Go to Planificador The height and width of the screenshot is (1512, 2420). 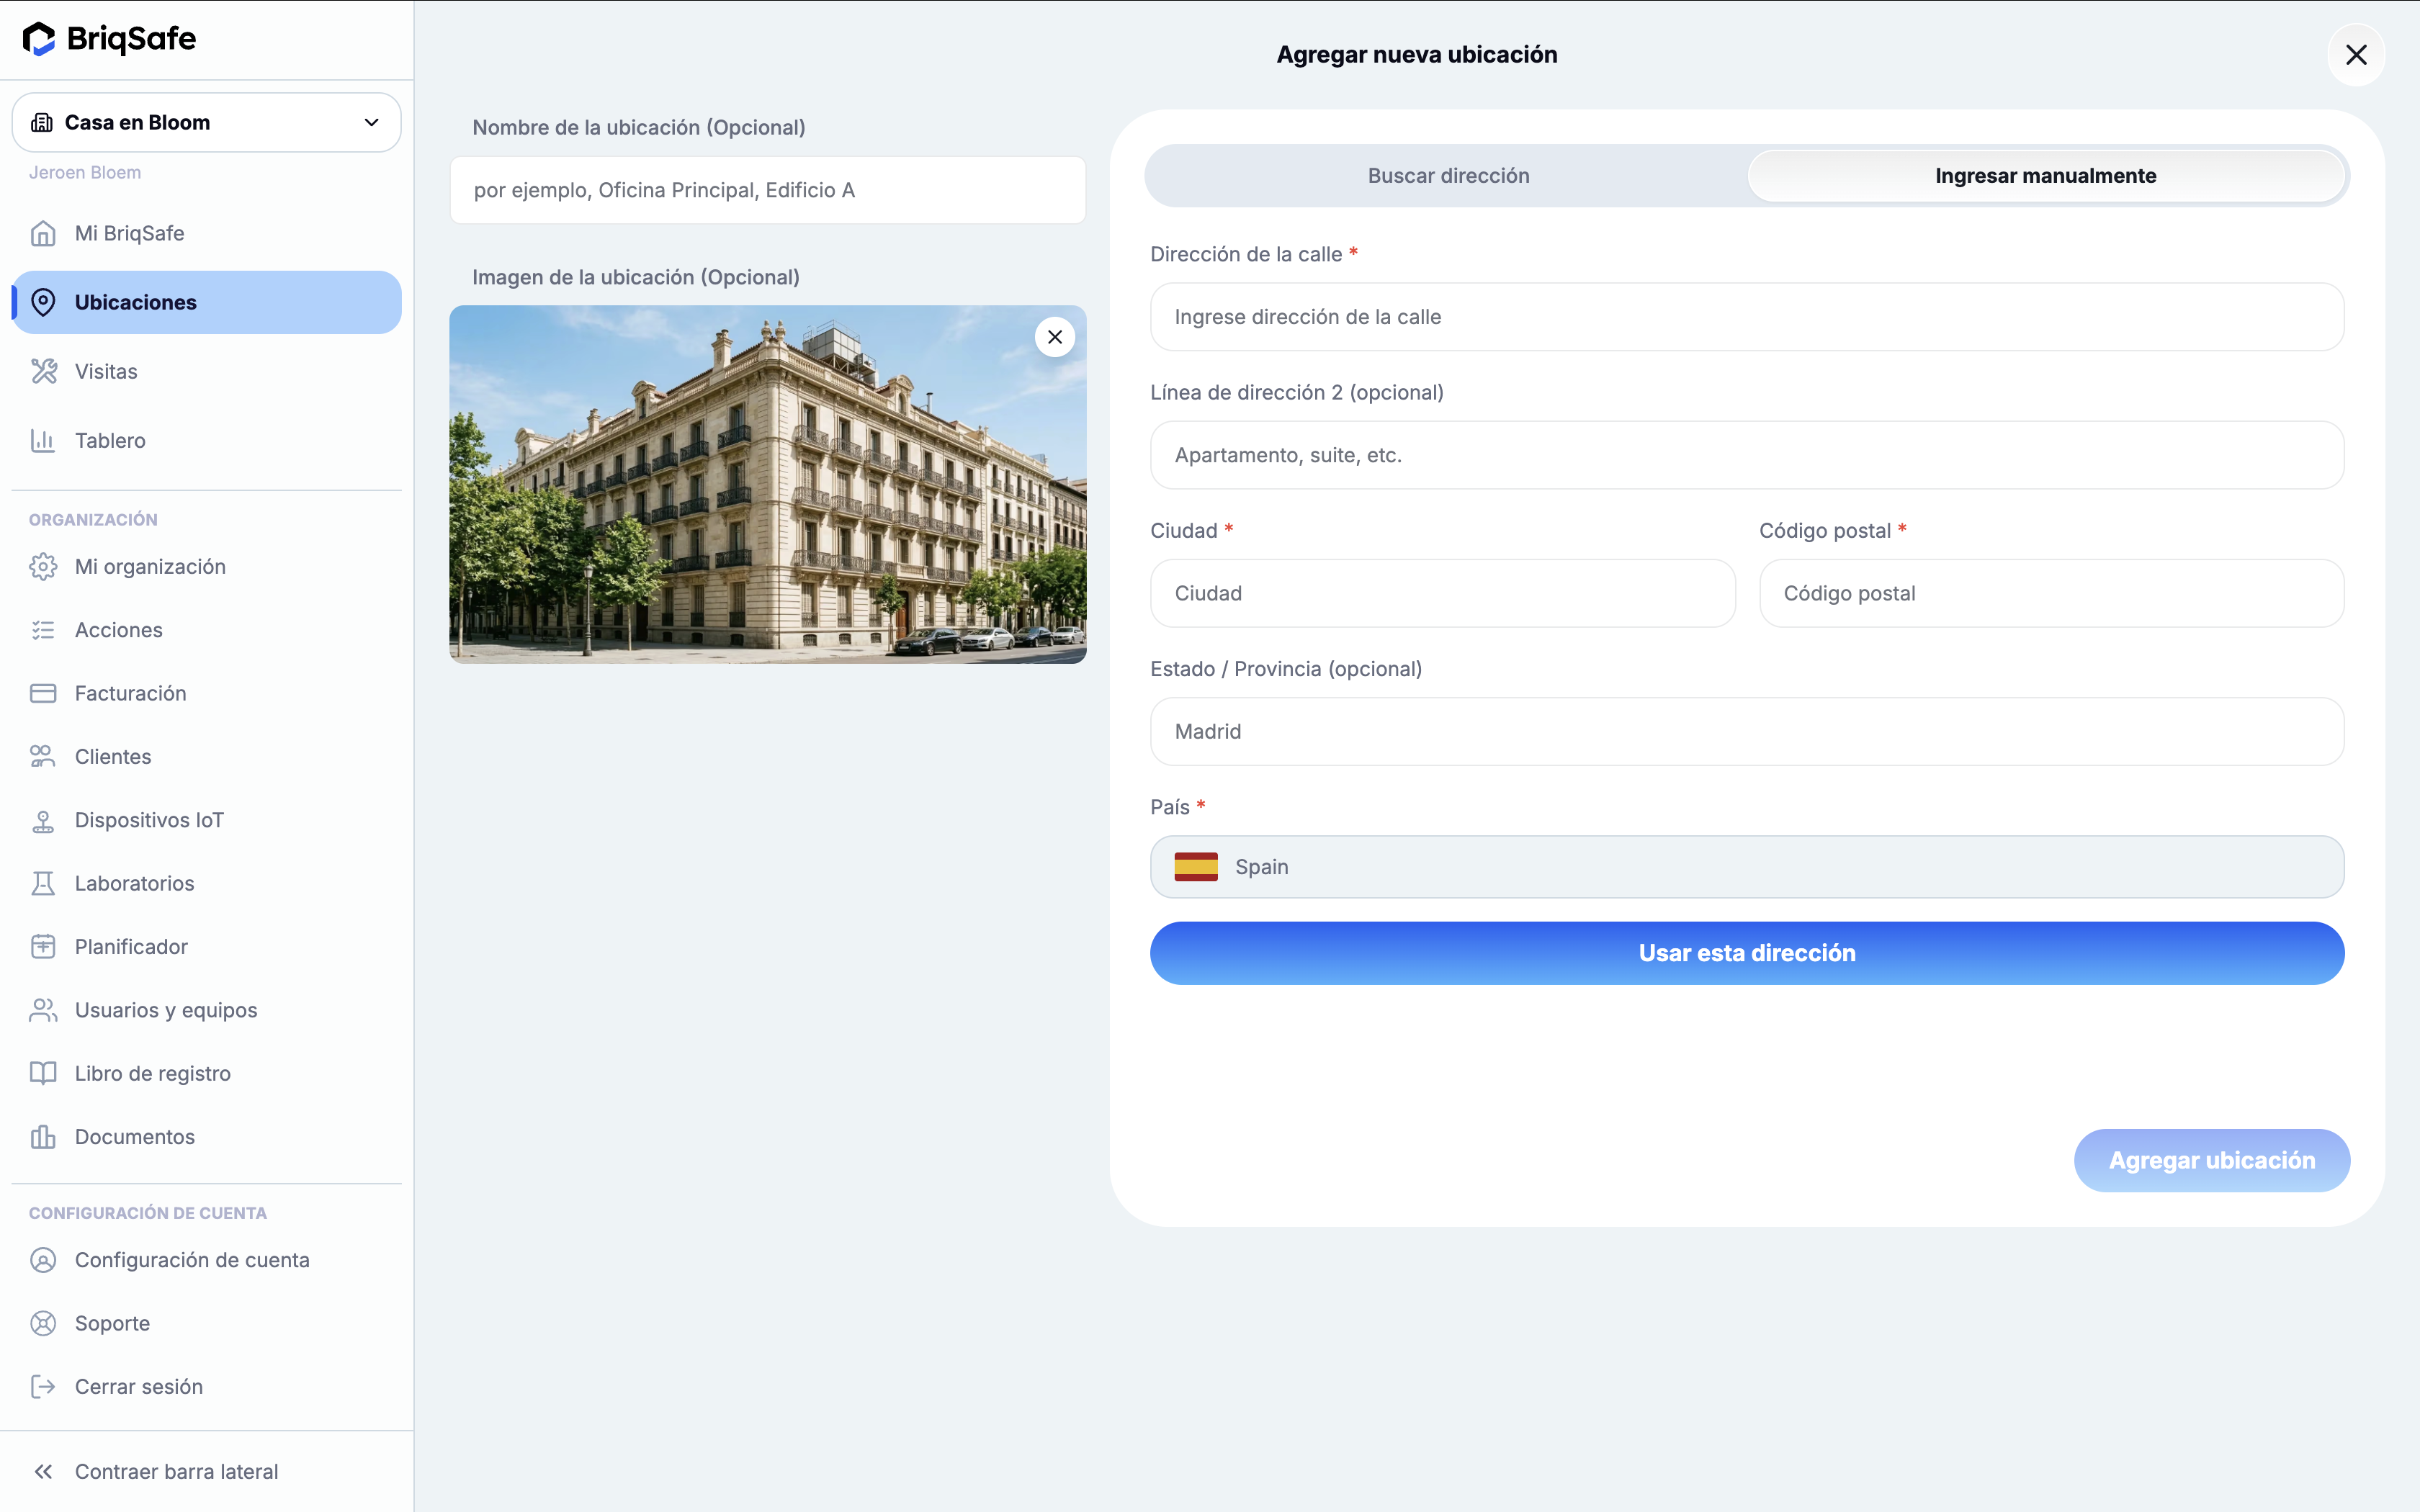(206, 946)
